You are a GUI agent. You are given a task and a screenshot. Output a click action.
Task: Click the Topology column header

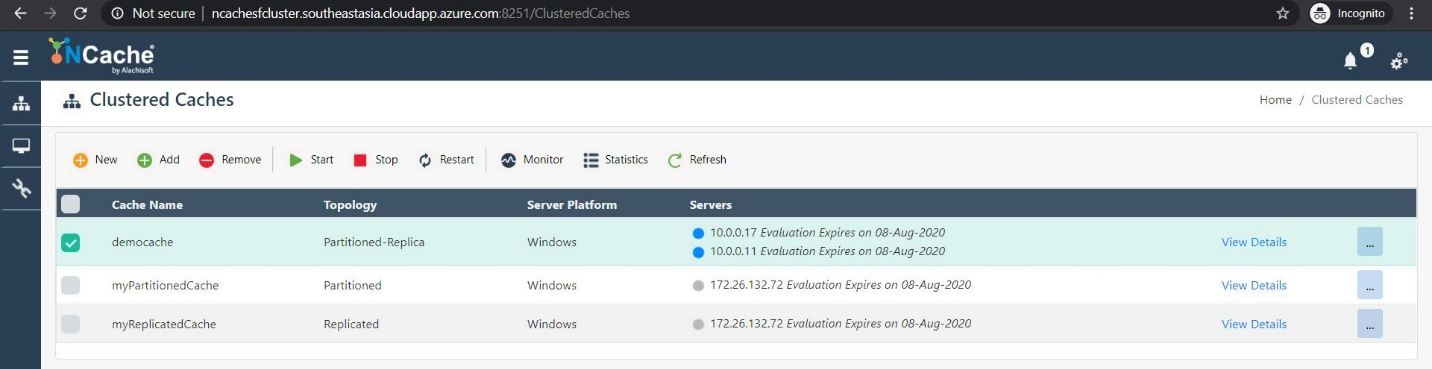tap(350, 205)
